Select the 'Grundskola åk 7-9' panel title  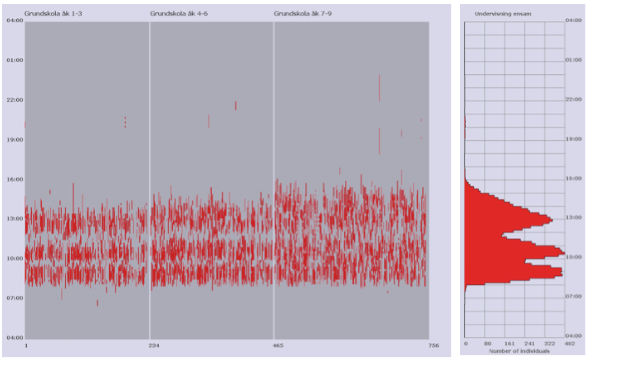(x=303, y=14)
